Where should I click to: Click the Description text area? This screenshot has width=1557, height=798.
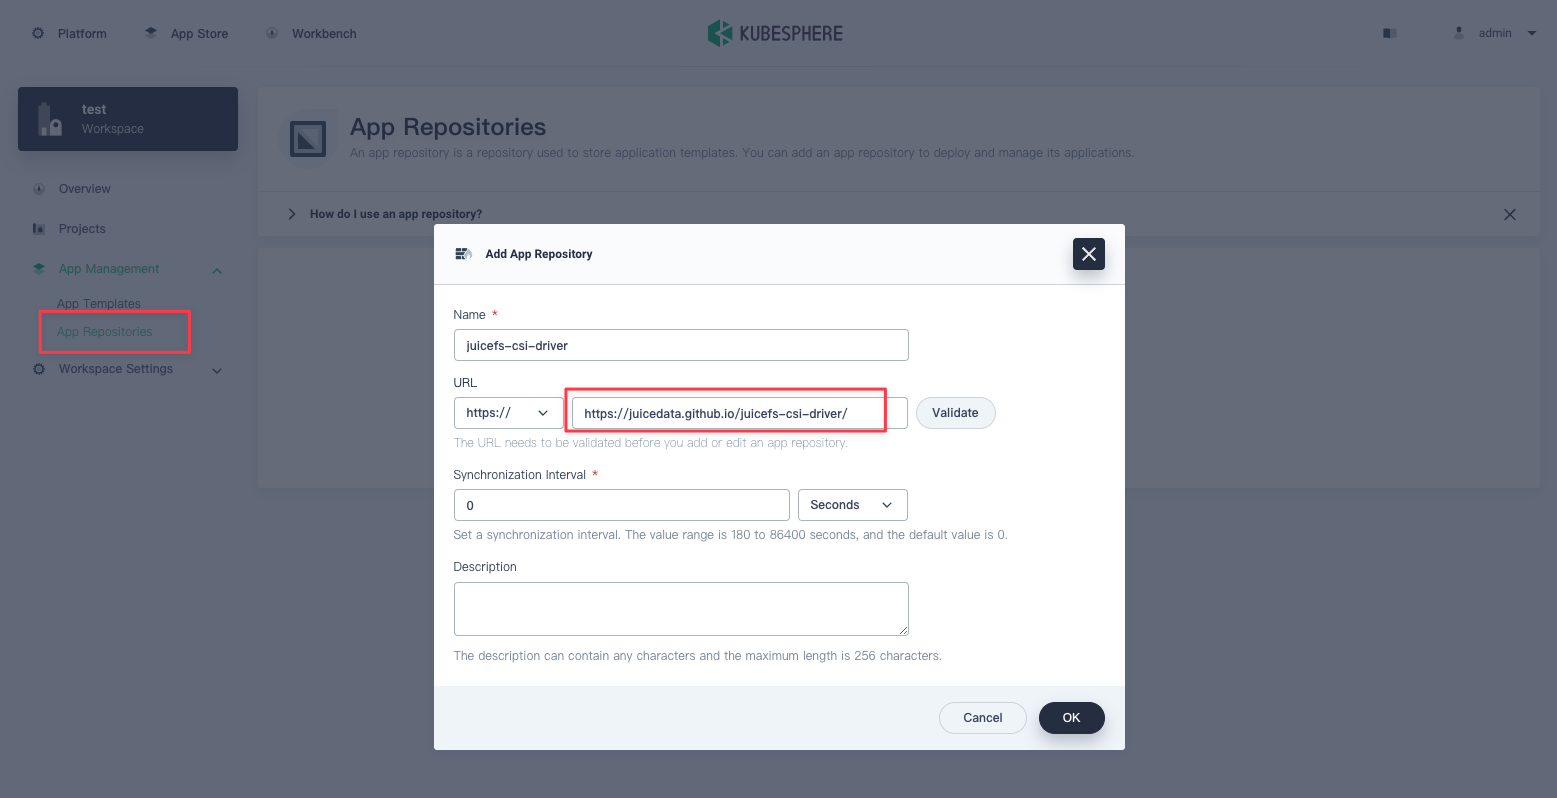(680, 608)
